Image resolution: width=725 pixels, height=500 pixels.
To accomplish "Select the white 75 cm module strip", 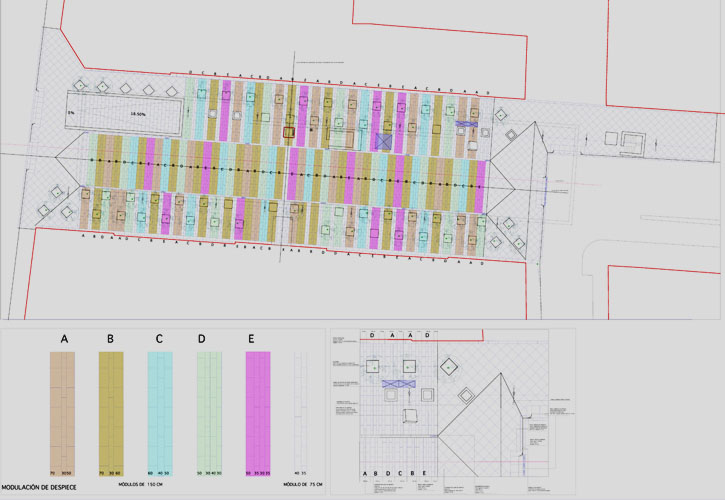I will [x=297, y=412].
